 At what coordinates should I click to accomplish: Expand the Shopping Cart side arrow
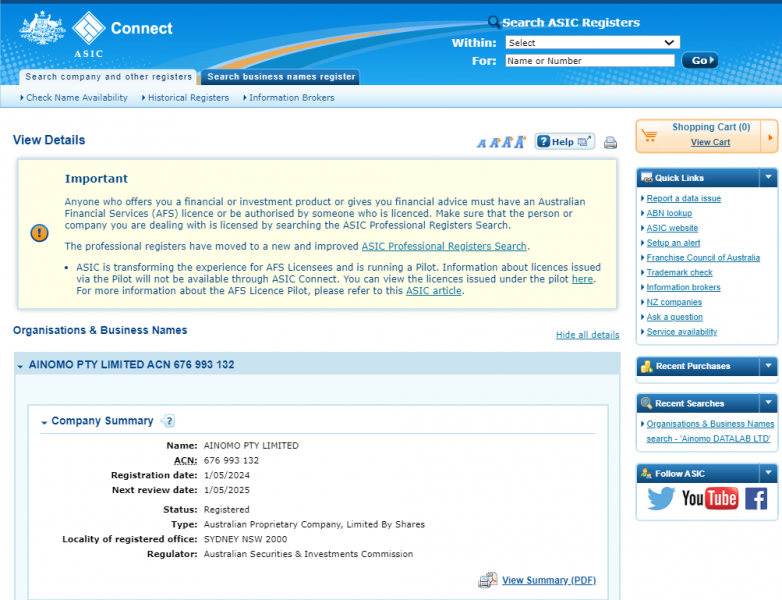(x=770, y=137)
